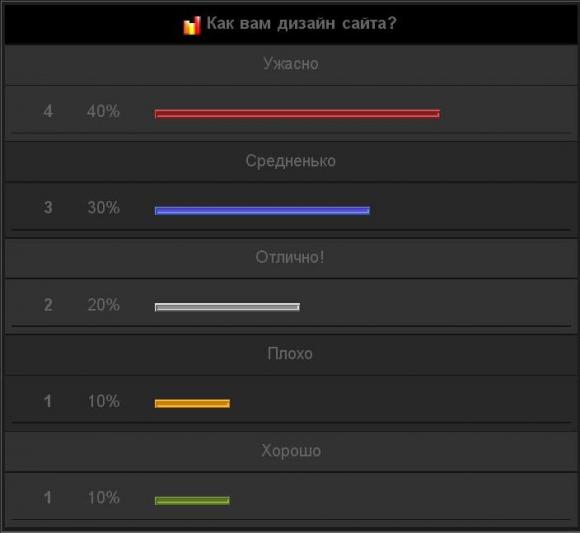580x533 pixels.
Task: Click the 40% percentage value
Action: pos(103,111)
